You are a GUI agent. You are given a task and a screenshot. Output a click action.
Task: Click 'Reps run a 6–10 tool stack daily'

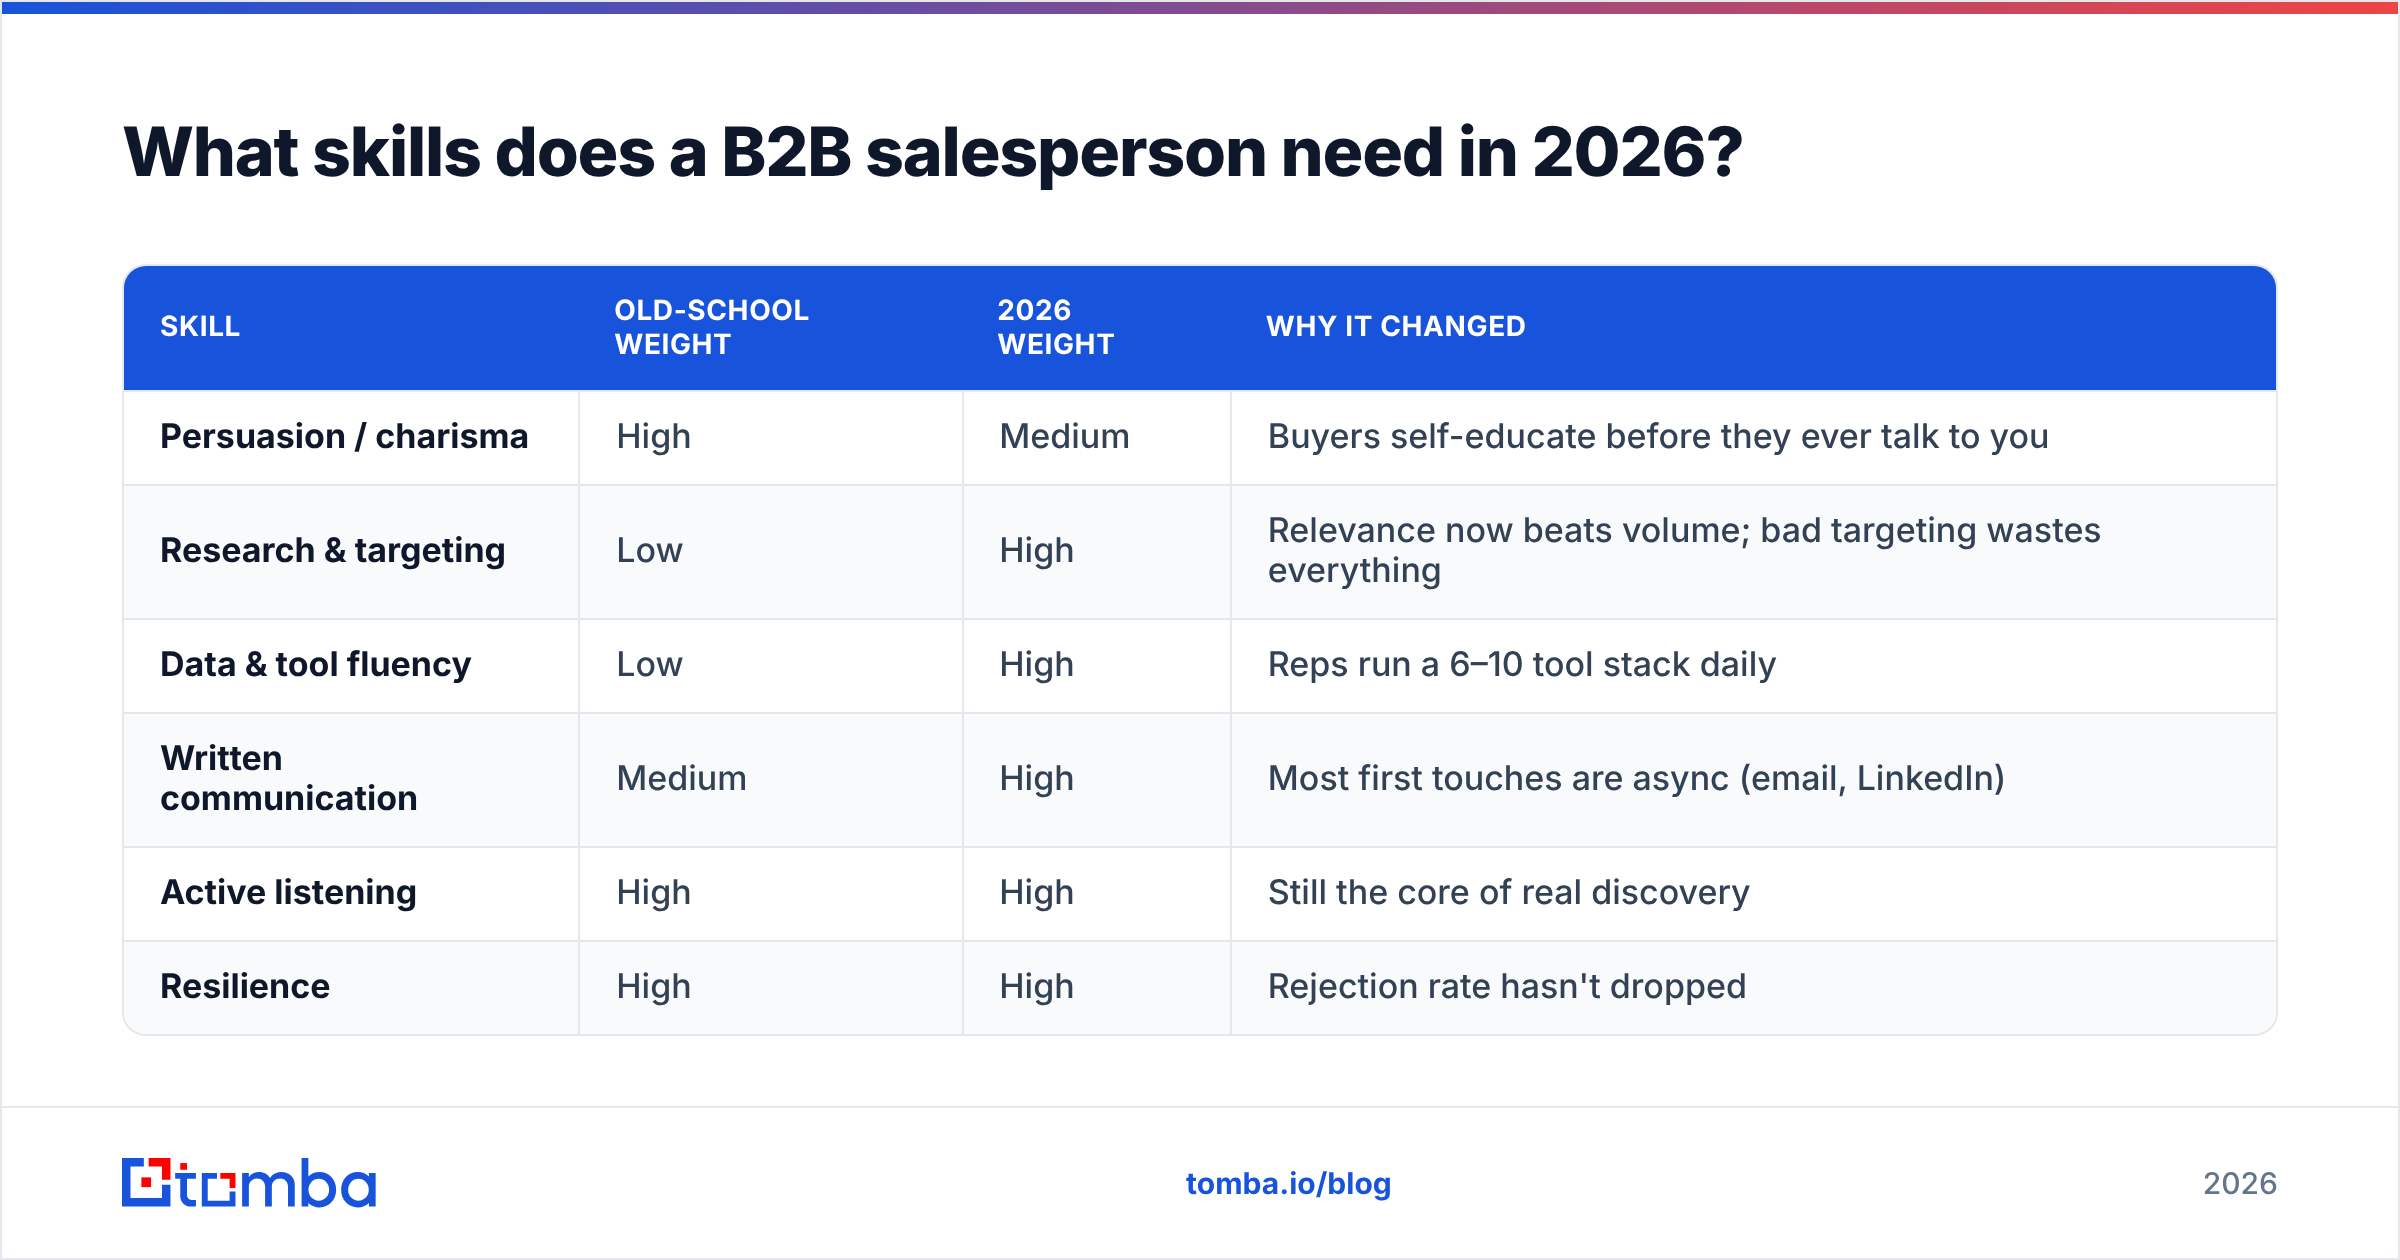point(1521,665)
